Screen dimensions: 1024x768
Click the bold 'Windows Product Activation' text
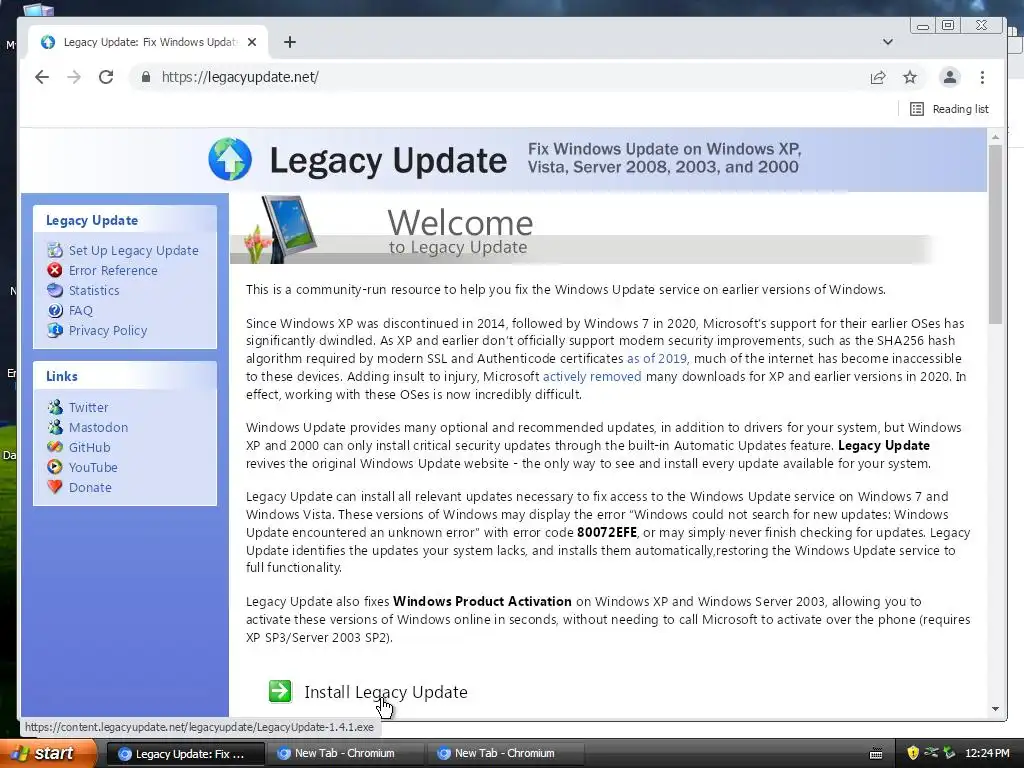pos(482,601)
